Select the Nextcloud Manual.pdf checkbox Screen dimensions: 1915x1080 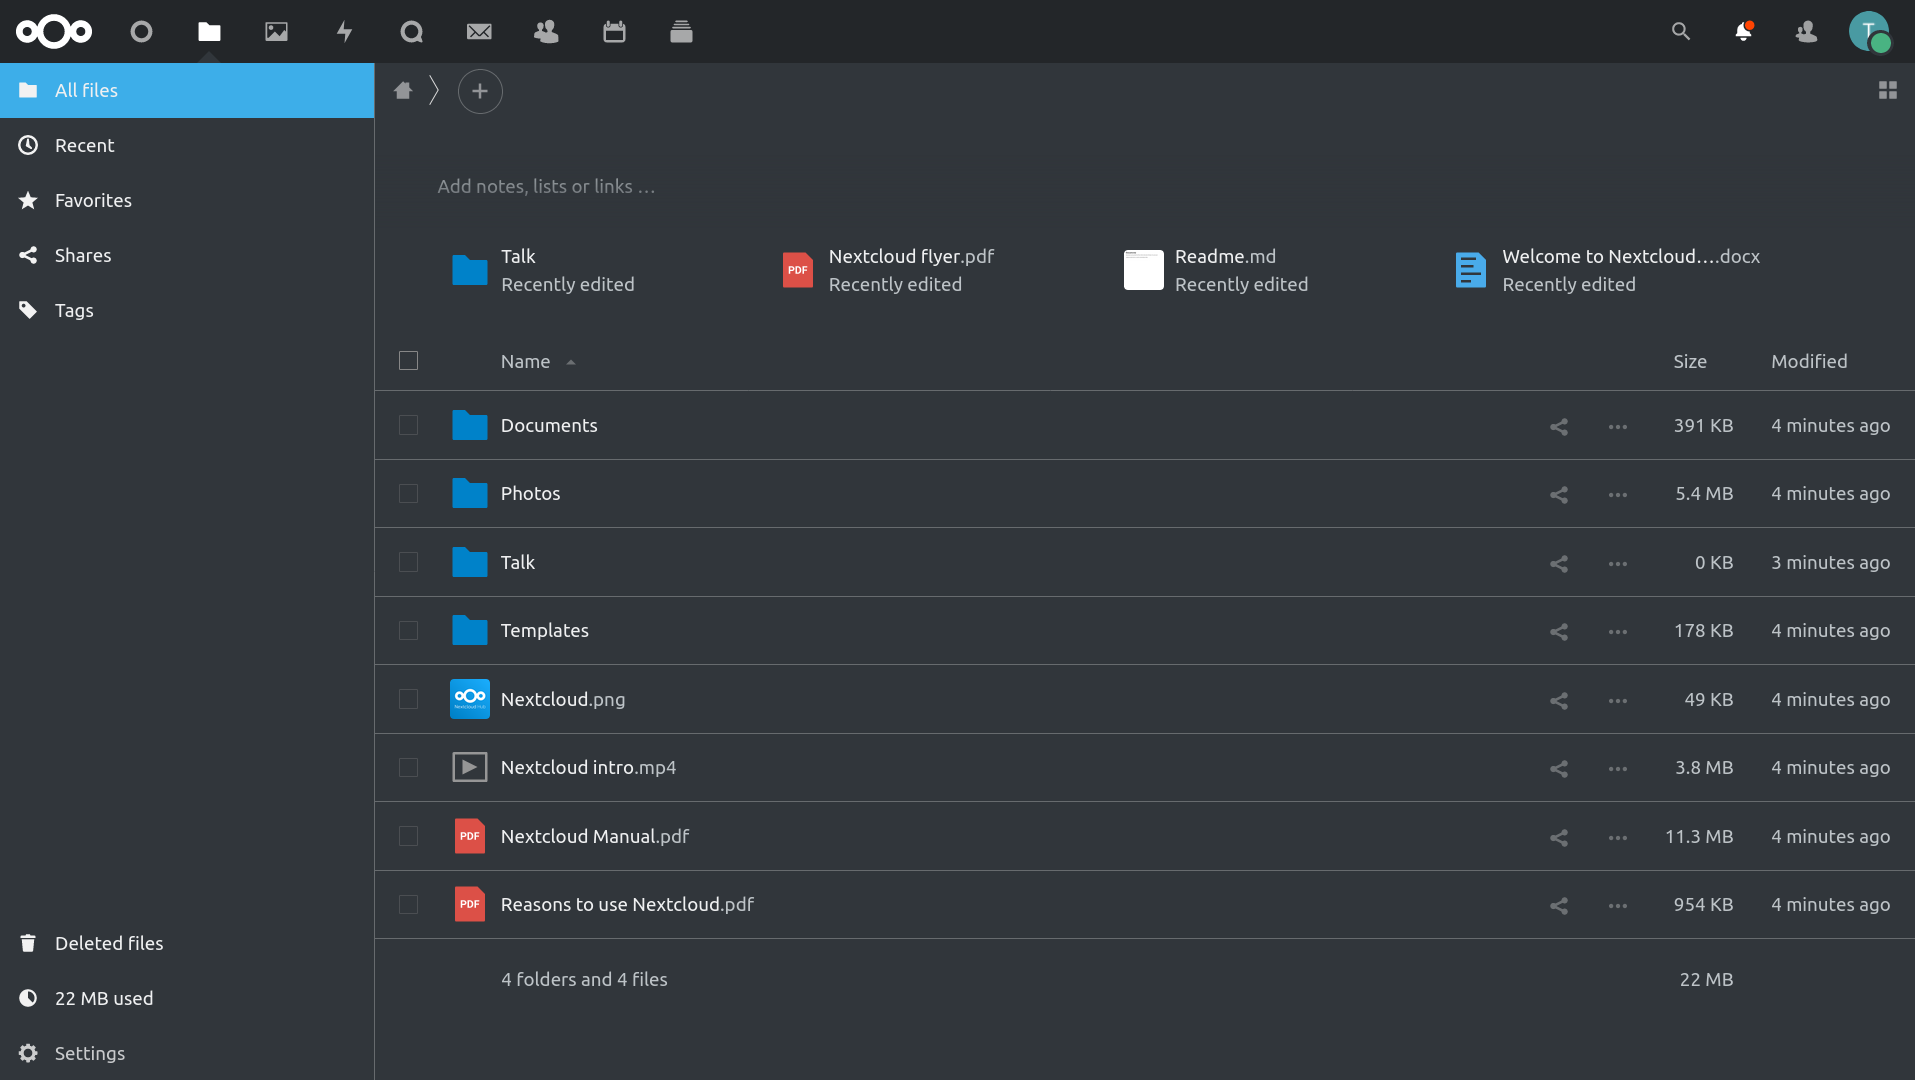coord(408,836)
